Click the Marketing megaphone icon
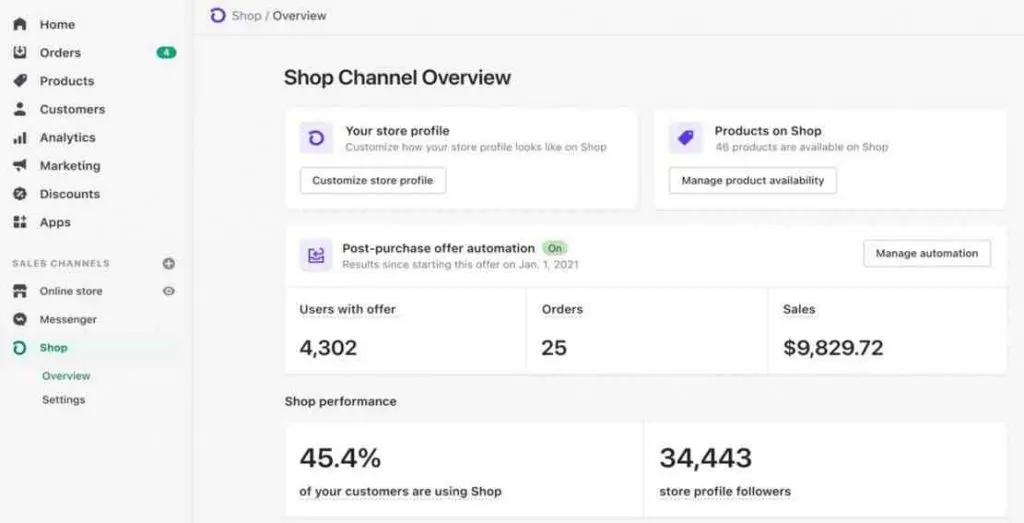Screen dimensions: 1024x523 click(20, 166)
